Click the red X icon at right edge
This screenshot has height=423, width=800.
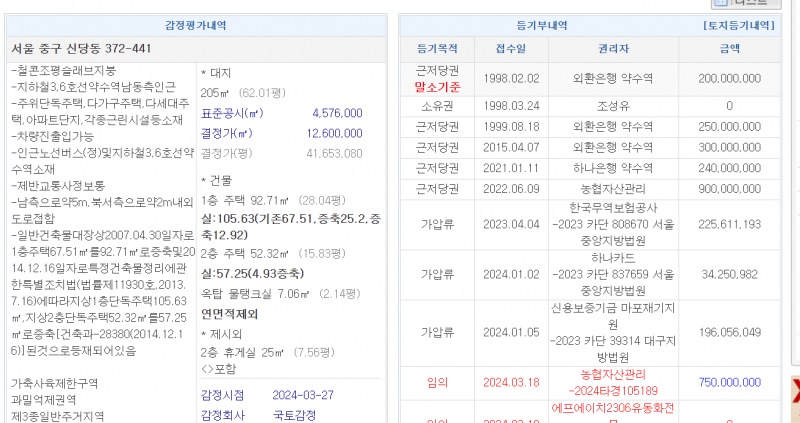795,391
